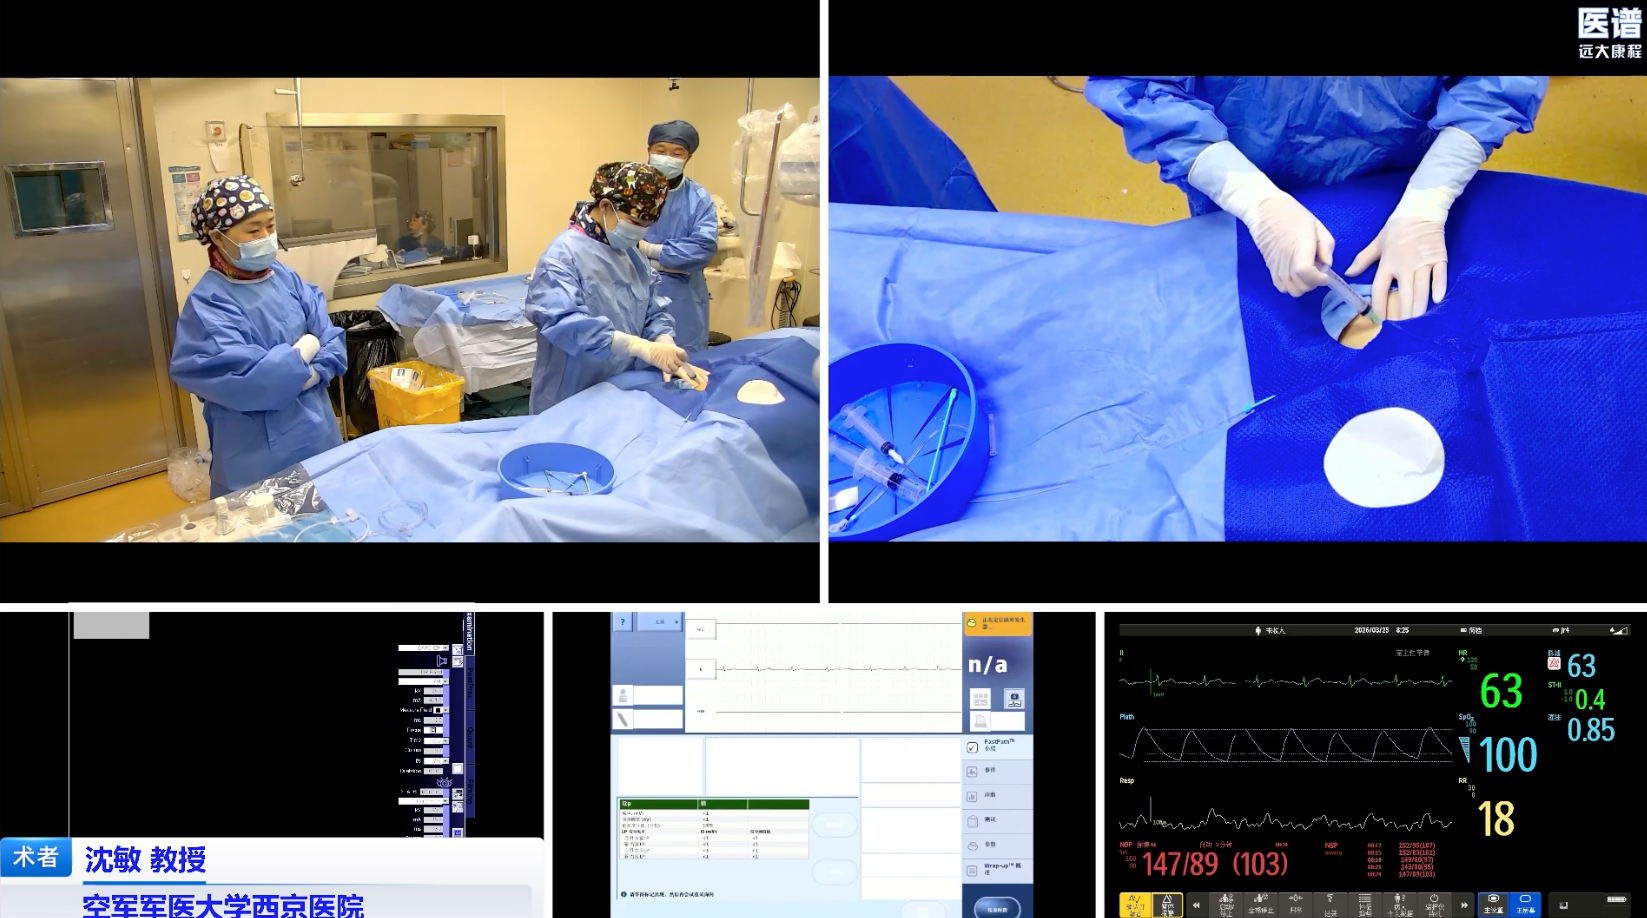1647x918 pixels.
Task: Check the monitor battery status indicator
Action: coord(1617,900)
